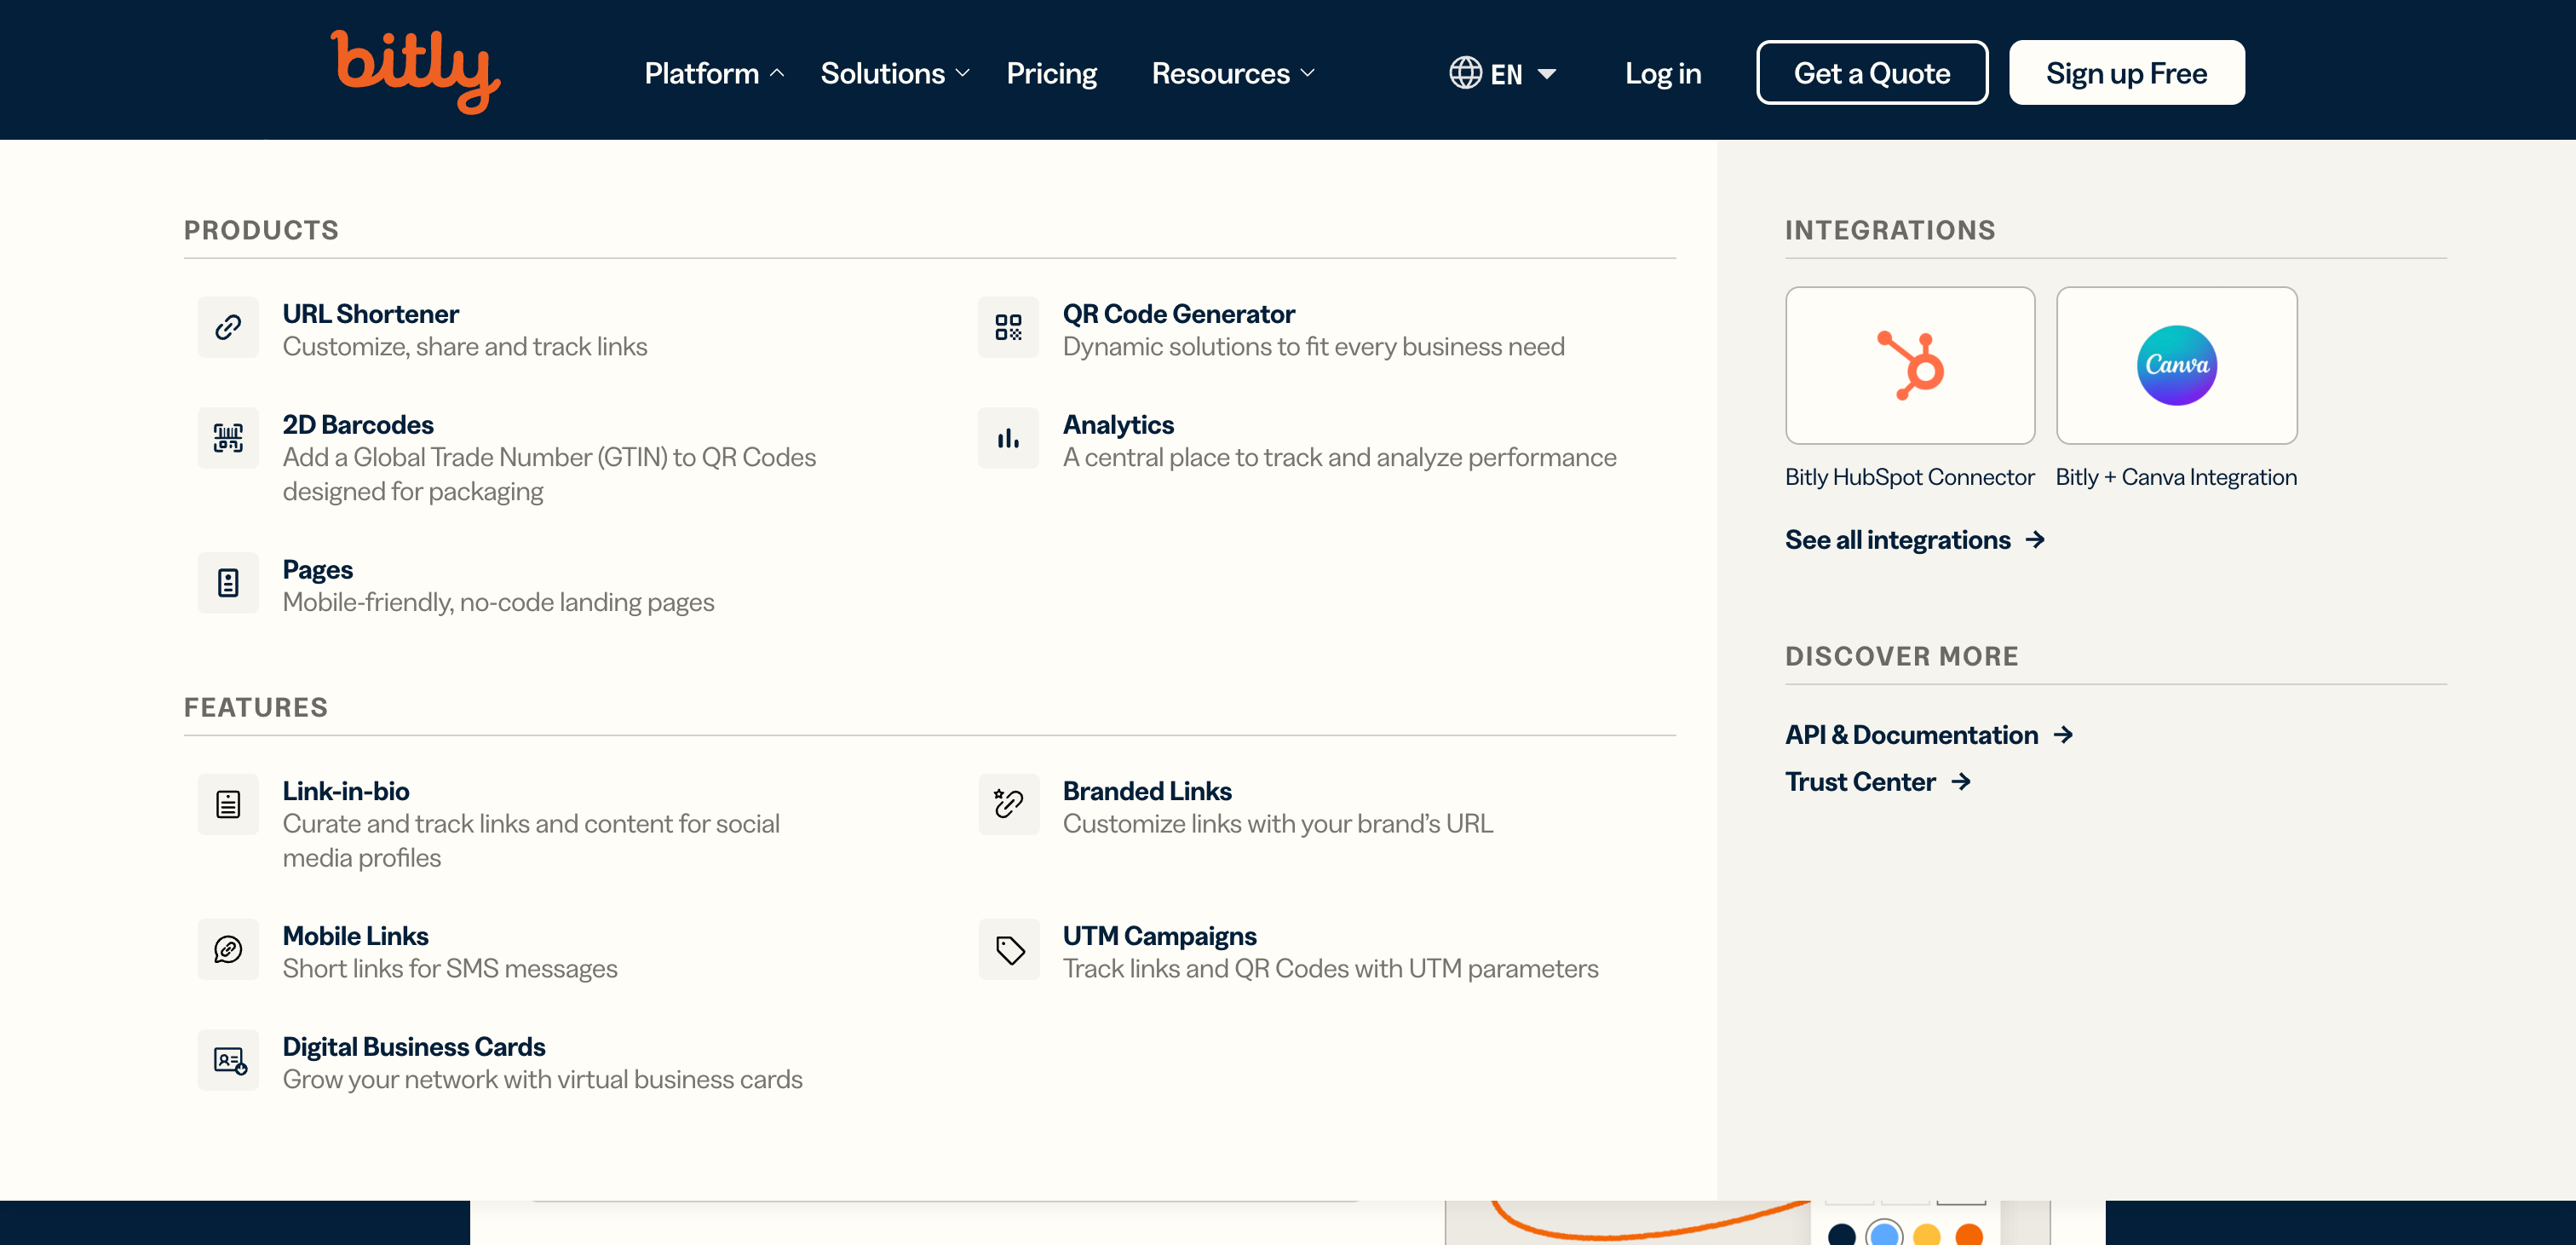Open the Bitly HubSpot Connector card
Viewport: 2576px width, 1245px height.
[1909, 366]
